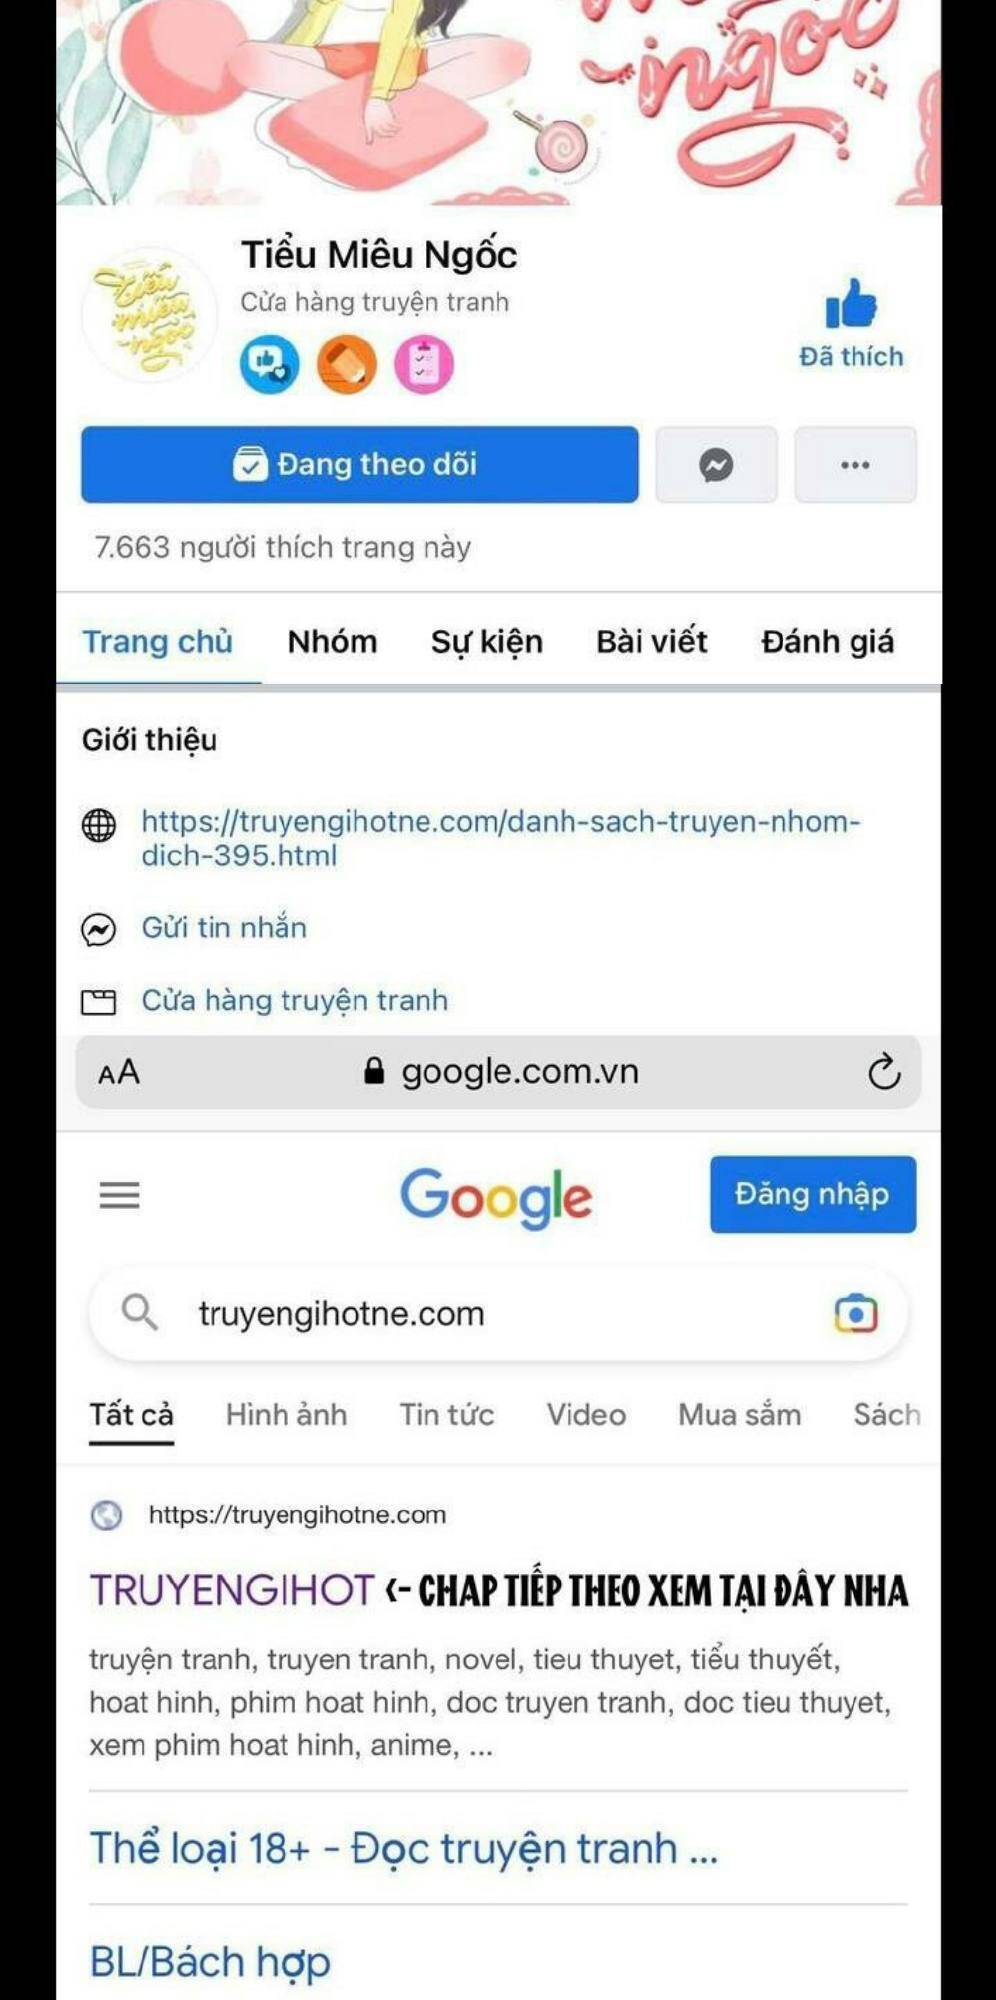This screenshot has width=996, height=2000.
Task: Toggle the Đang theo dõi follow button
Action: tap(360, 465)
